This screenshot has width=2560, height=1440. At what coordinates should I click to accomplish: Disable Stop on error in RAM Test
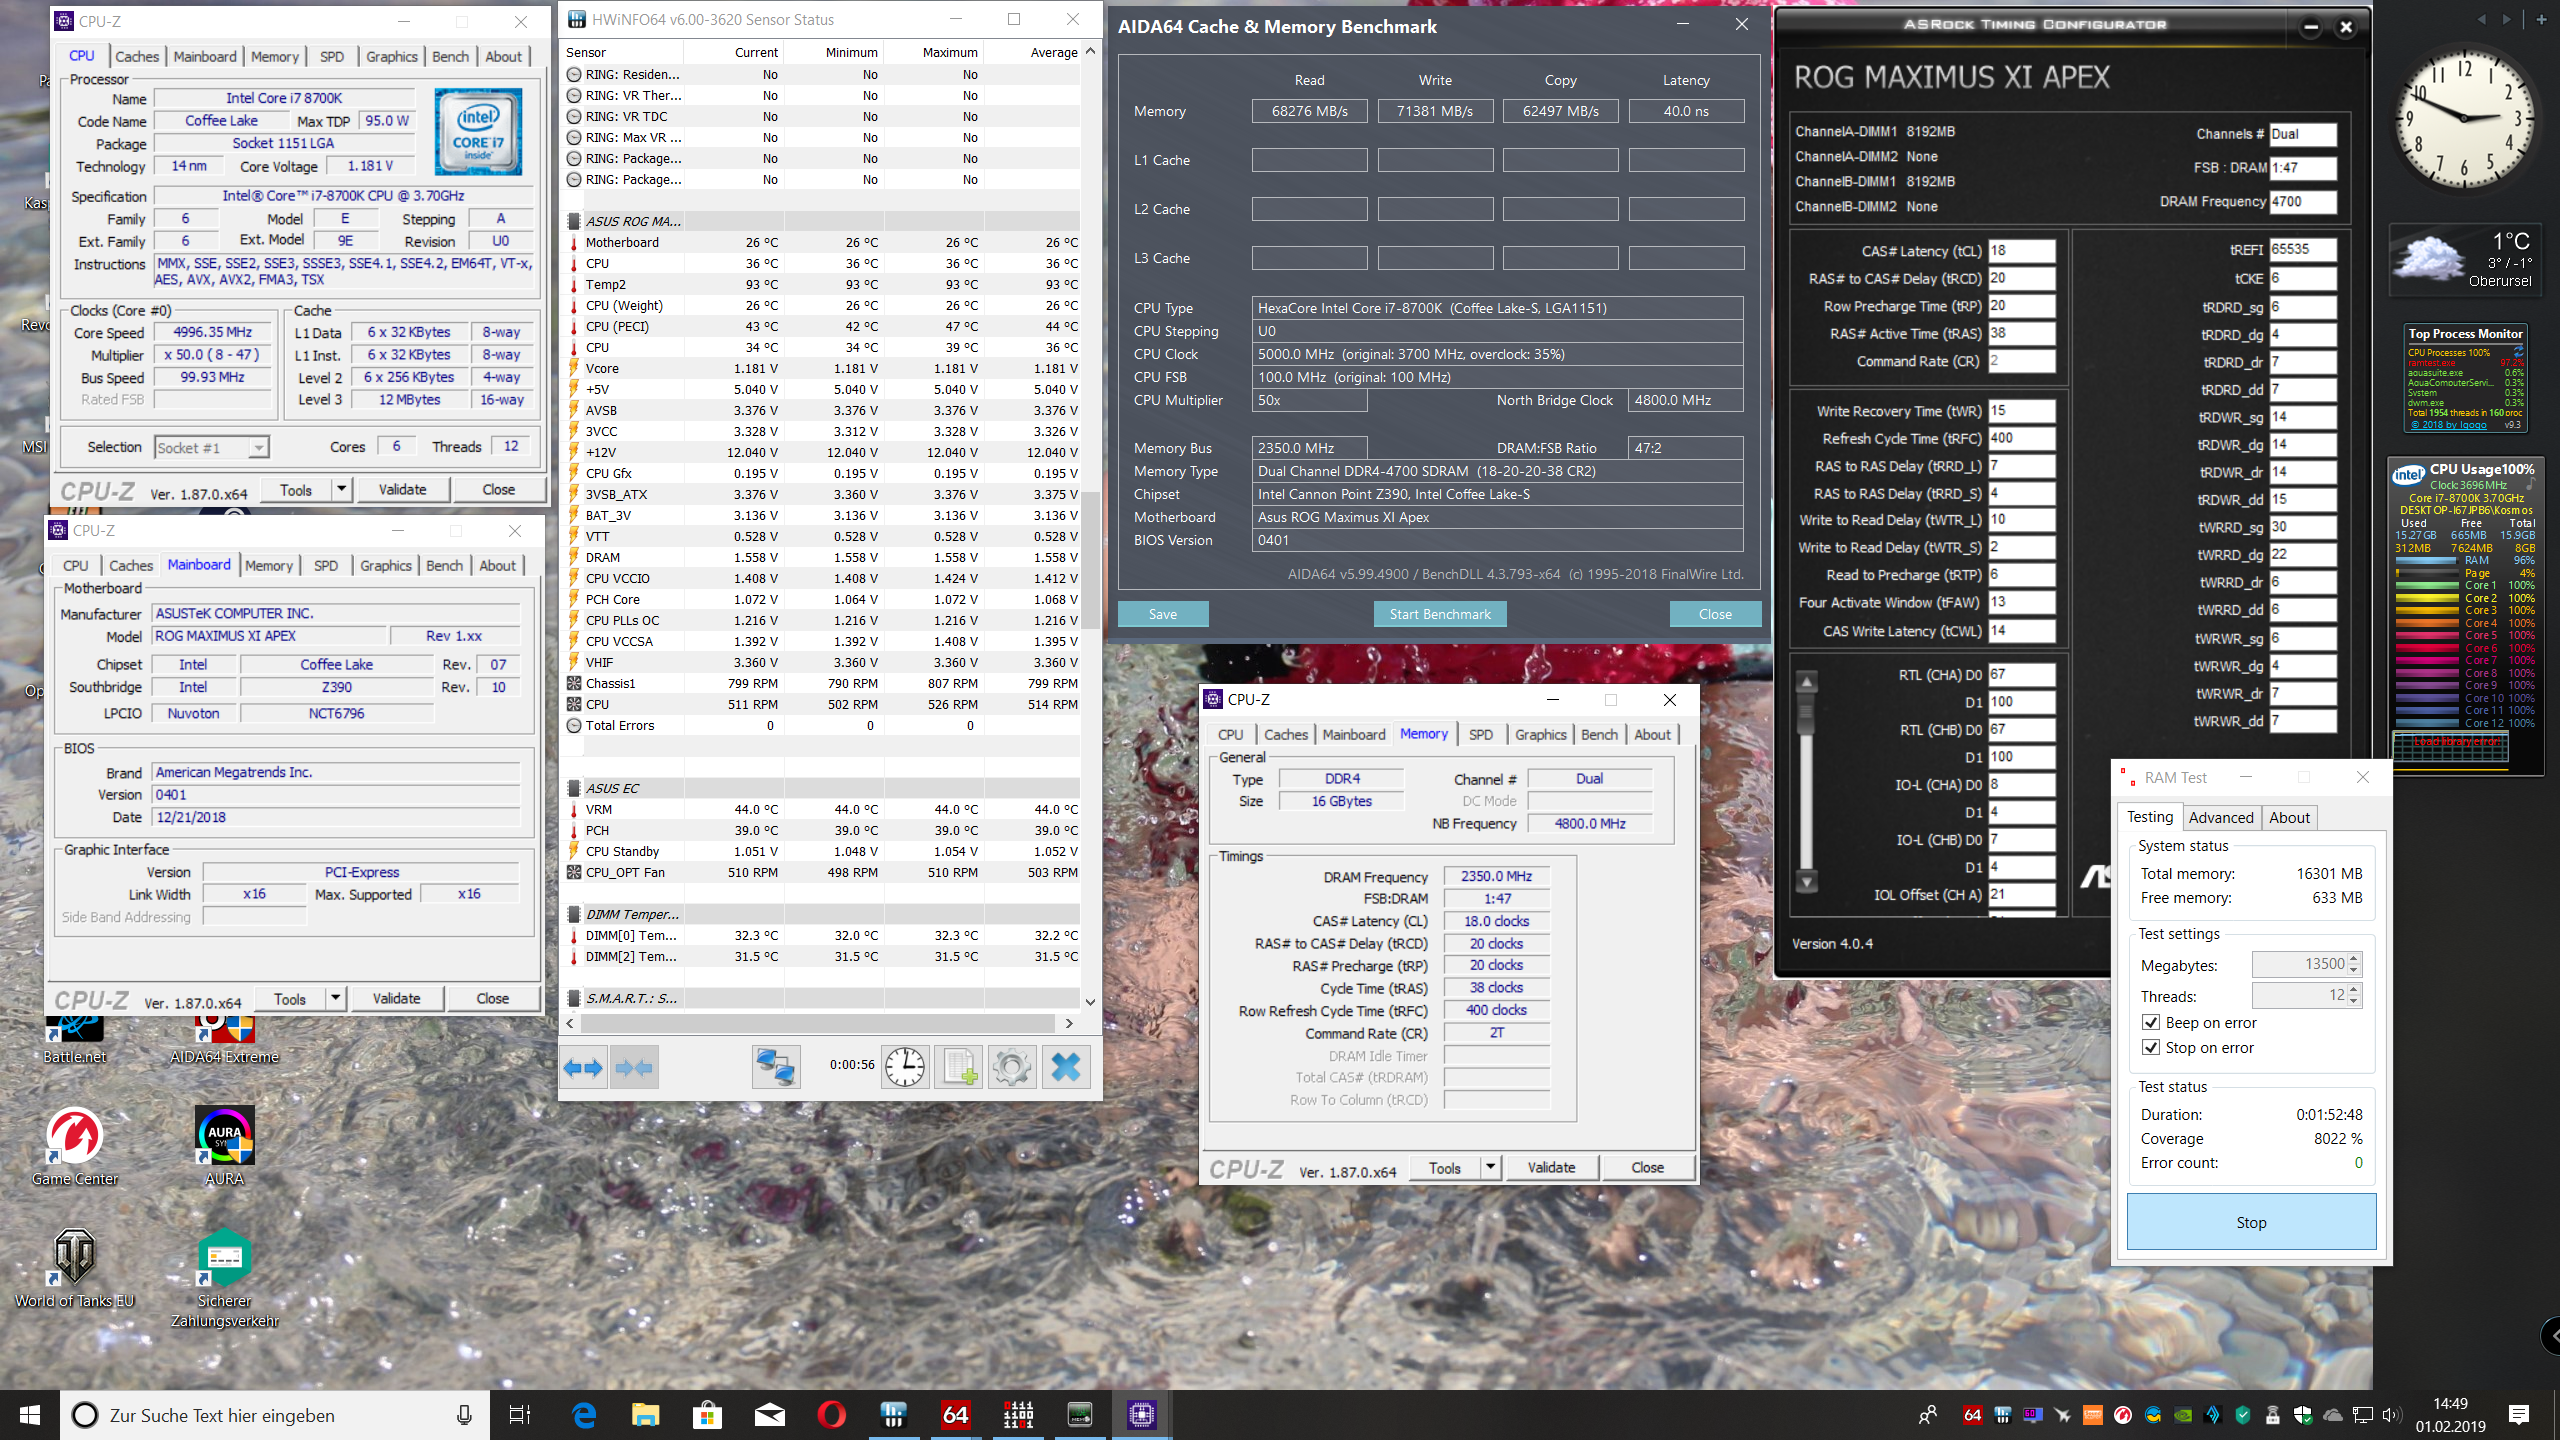click(x=2151, y=1047)
